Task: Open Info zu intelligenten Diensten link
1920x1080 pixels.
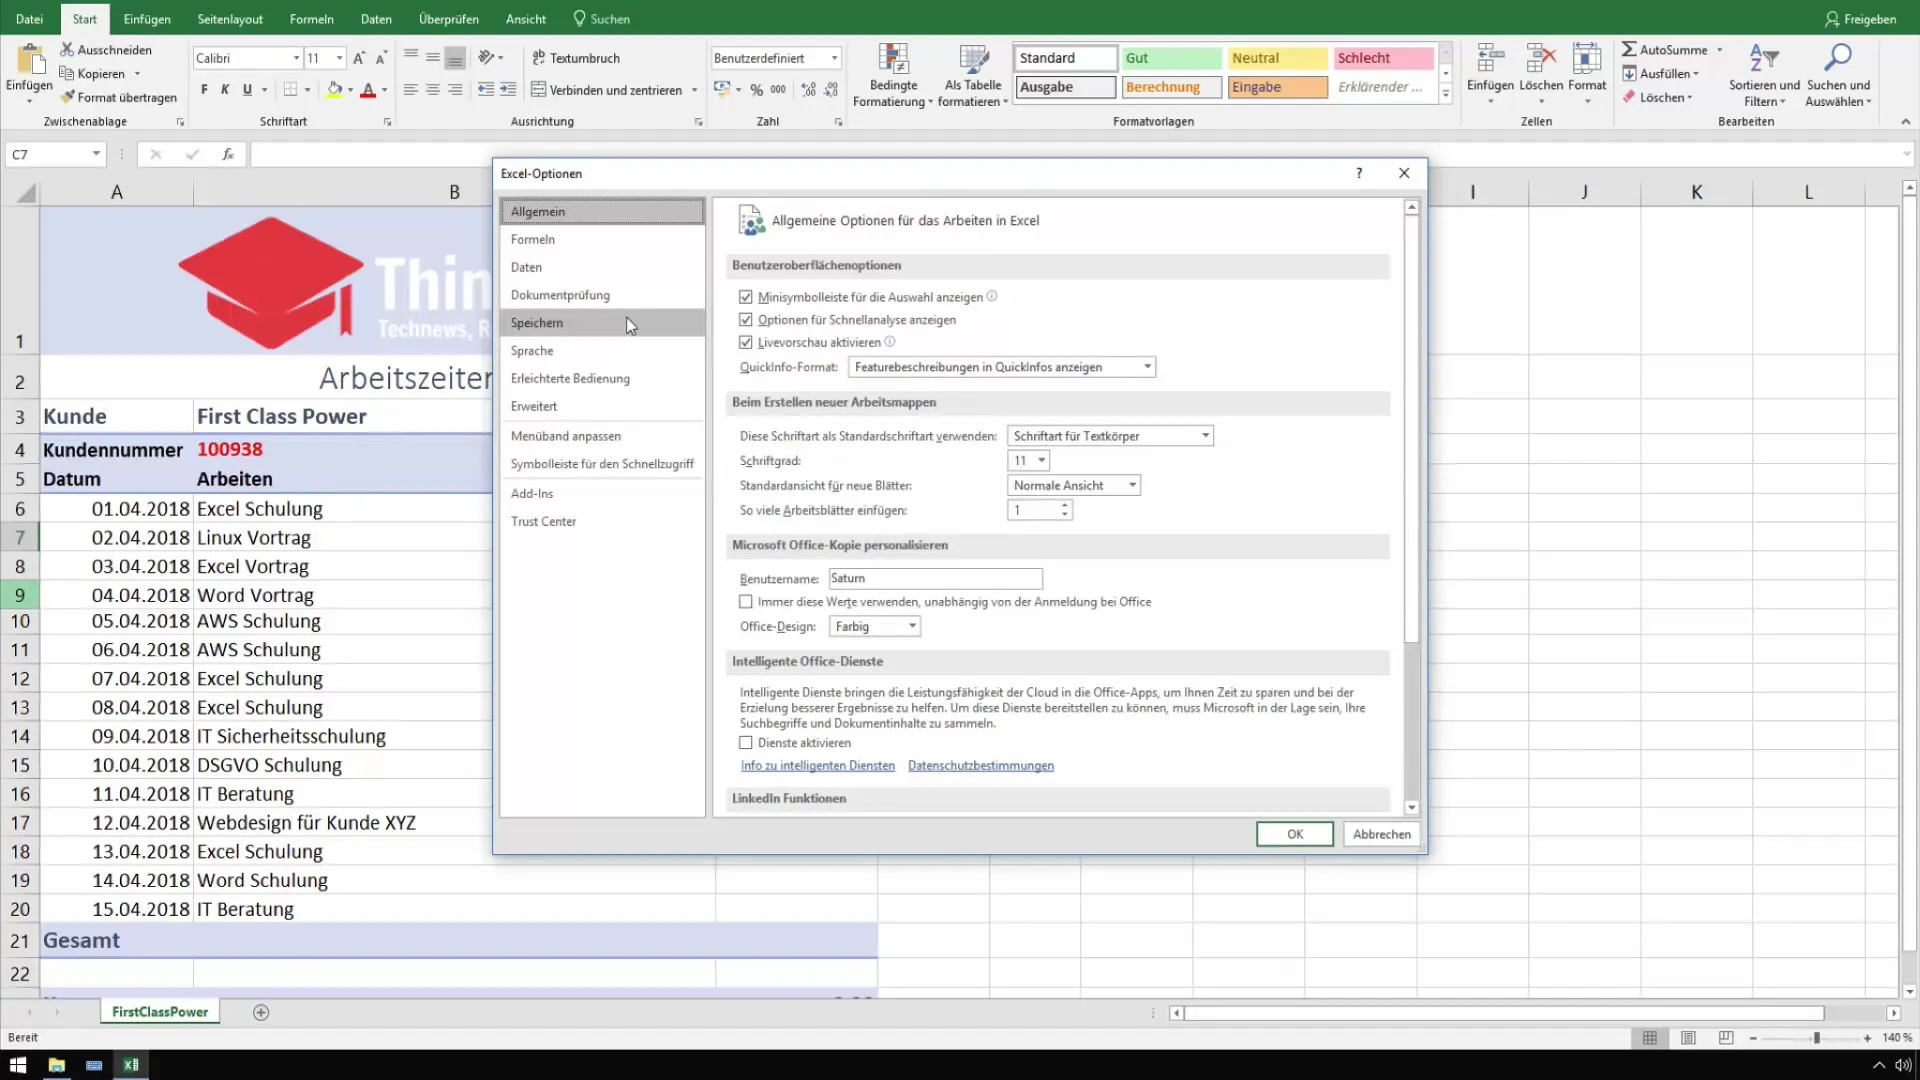Action: (x=816, y=765)
